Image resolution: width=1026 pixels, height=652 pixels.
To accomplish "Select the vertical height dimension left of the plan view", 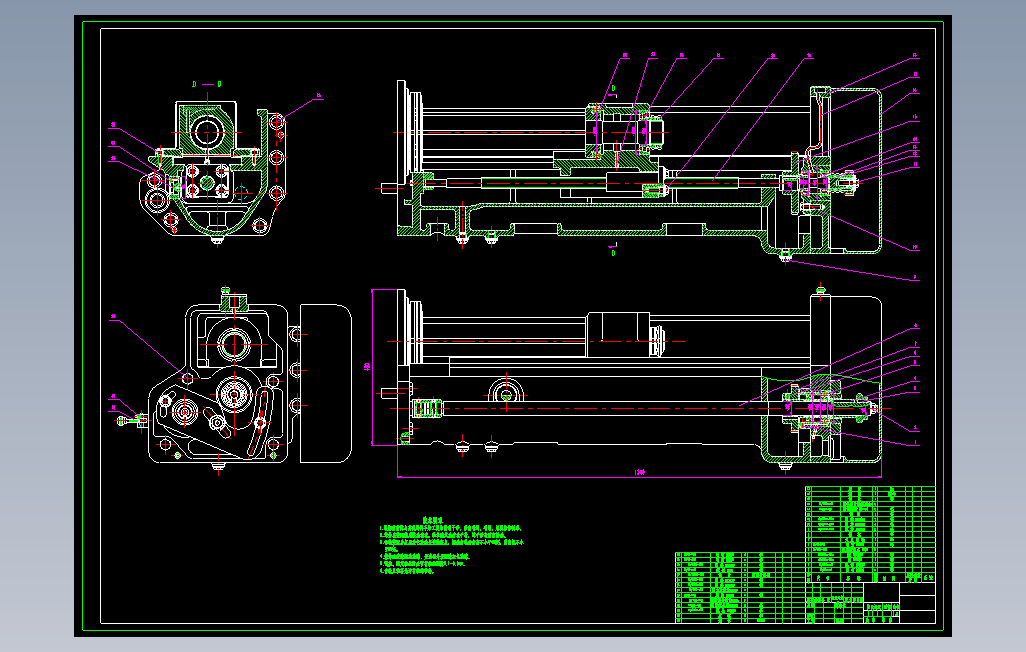I will 368,367.
